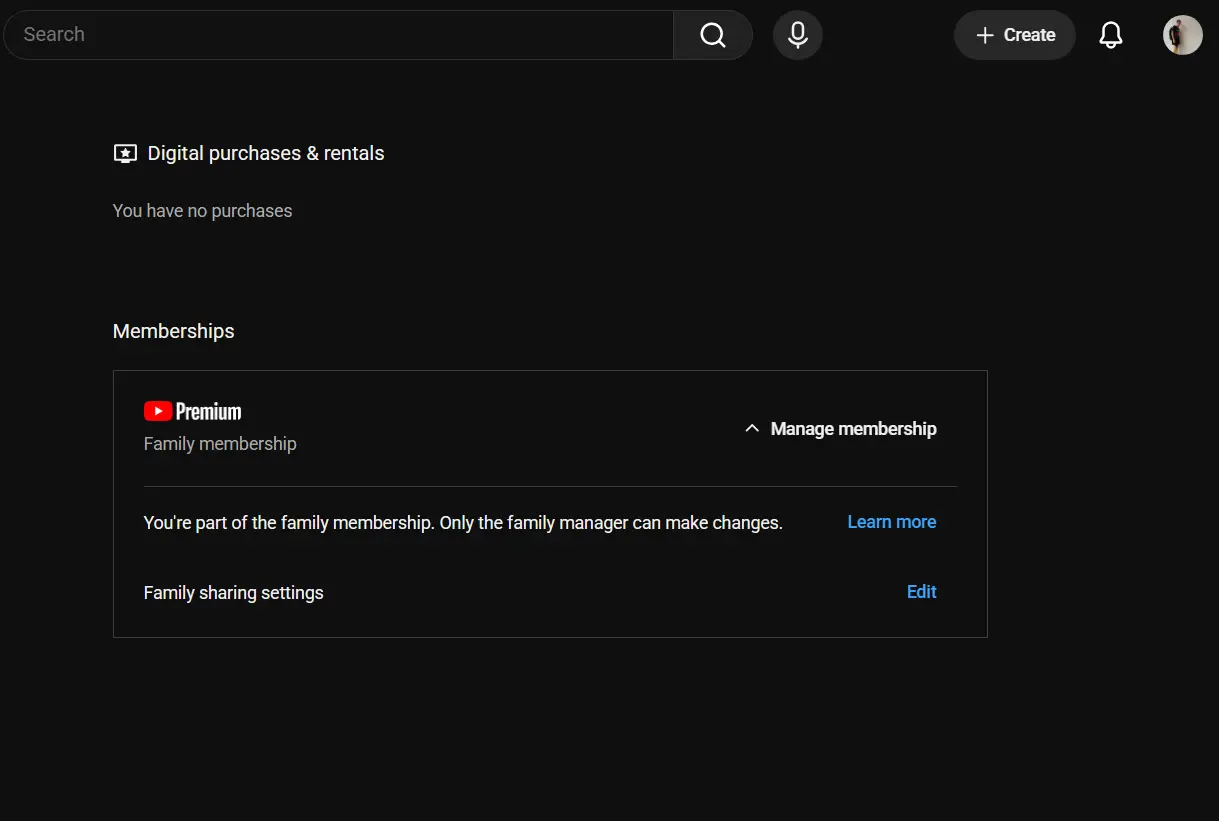1219x821 pixels.
Task: Click the YouTube Premium logo
Action: (193, 411)
